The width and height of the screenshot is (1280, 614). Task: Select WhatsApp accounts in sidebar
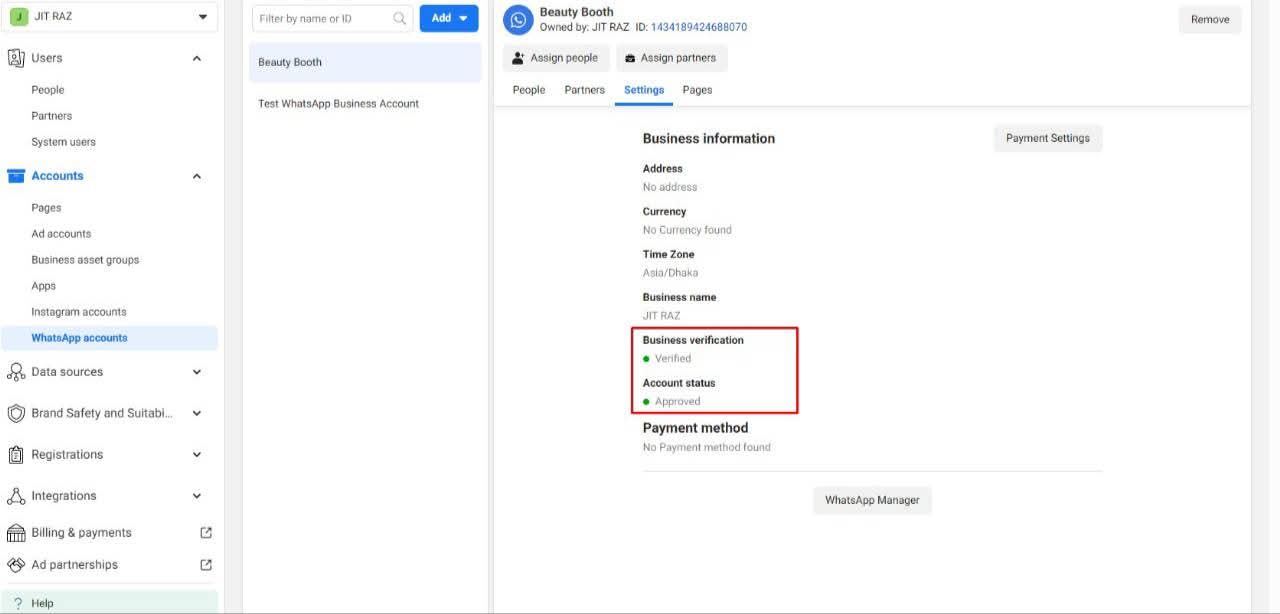point(110,338)
